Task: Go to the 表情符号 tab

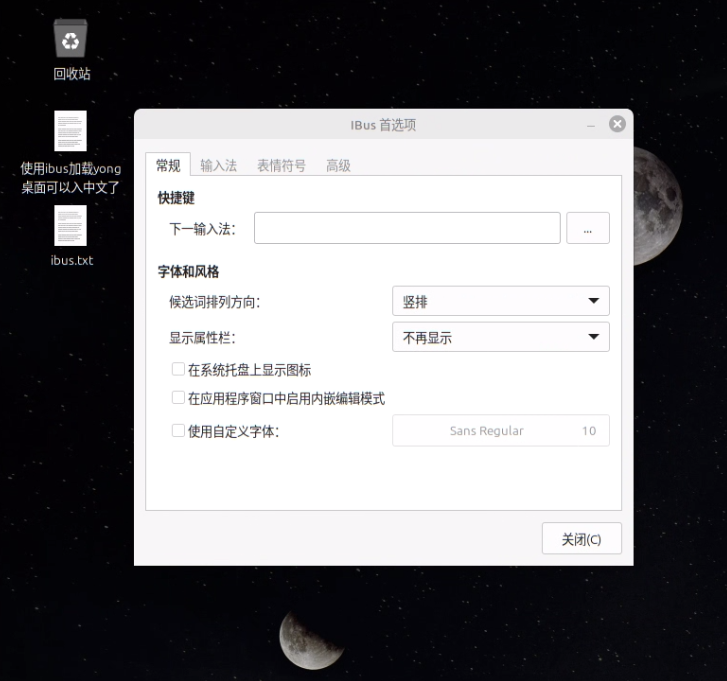Action: pyautogui.click(x=281, y=165)
